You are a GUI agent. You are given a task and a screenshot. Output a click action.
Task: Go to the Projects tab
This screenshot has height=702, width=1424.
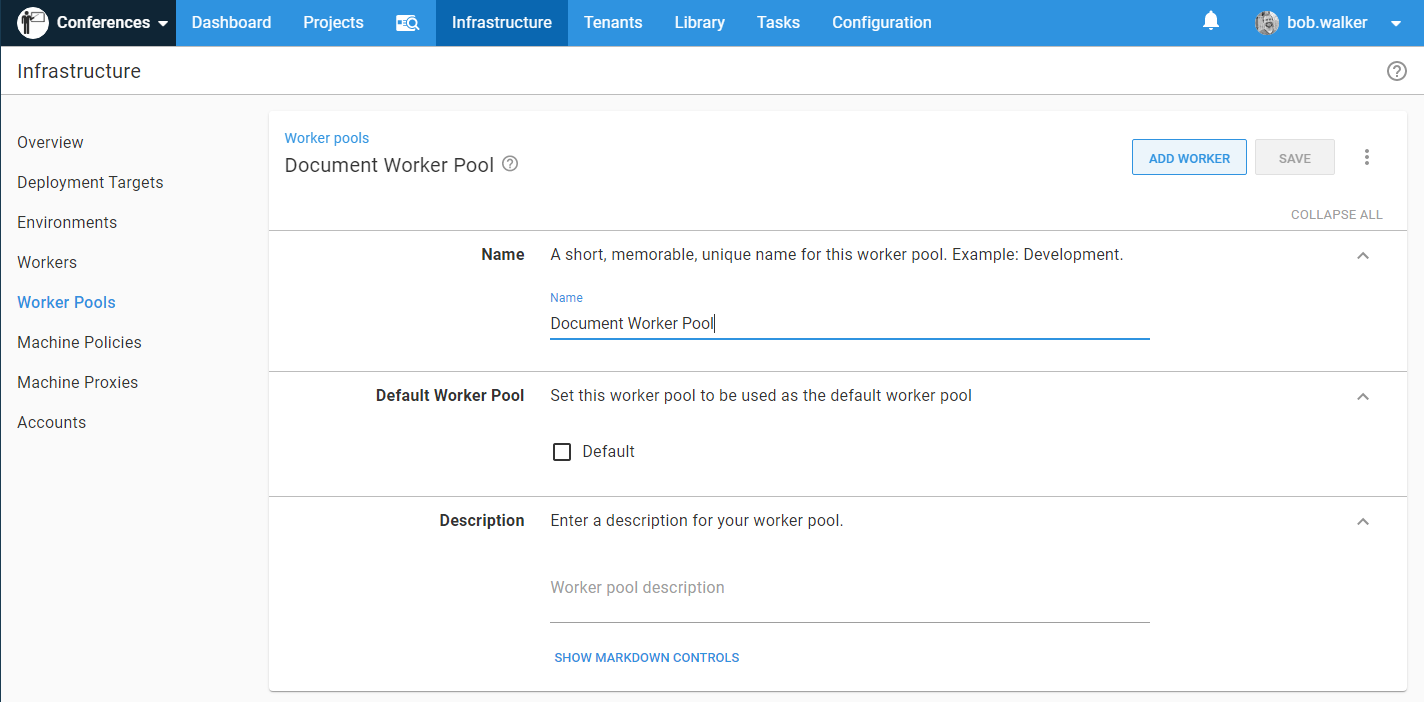click(333, 23)
